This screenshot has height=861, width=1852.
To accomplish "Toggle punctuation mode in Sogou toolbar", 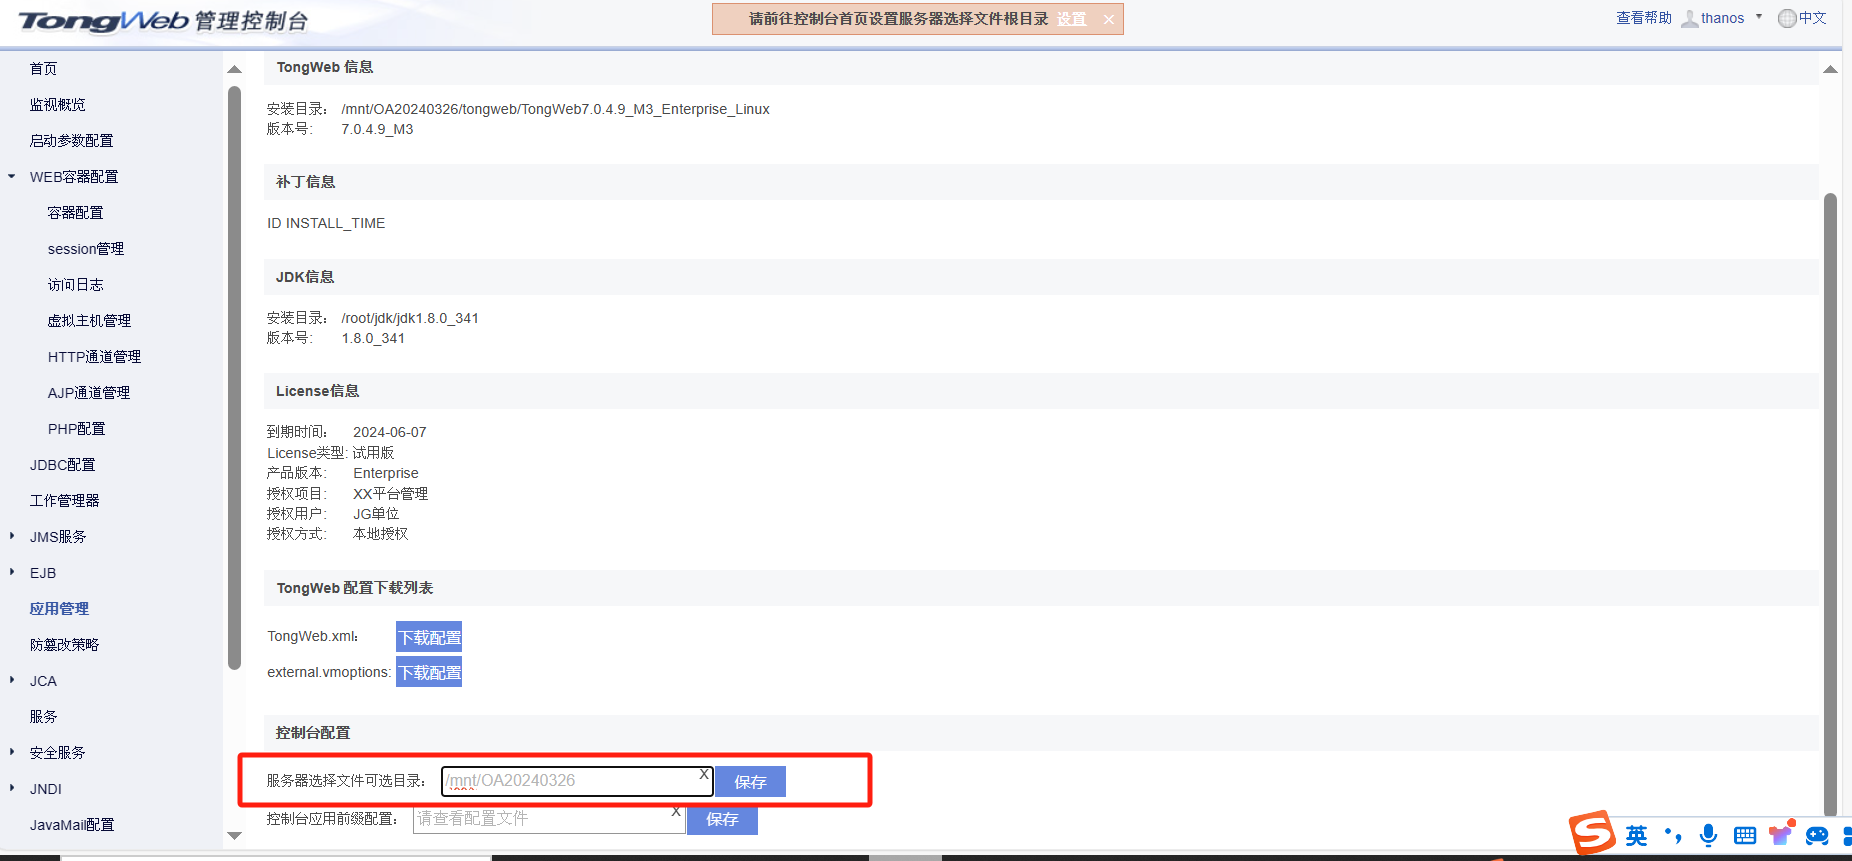I will point(1673,835).
